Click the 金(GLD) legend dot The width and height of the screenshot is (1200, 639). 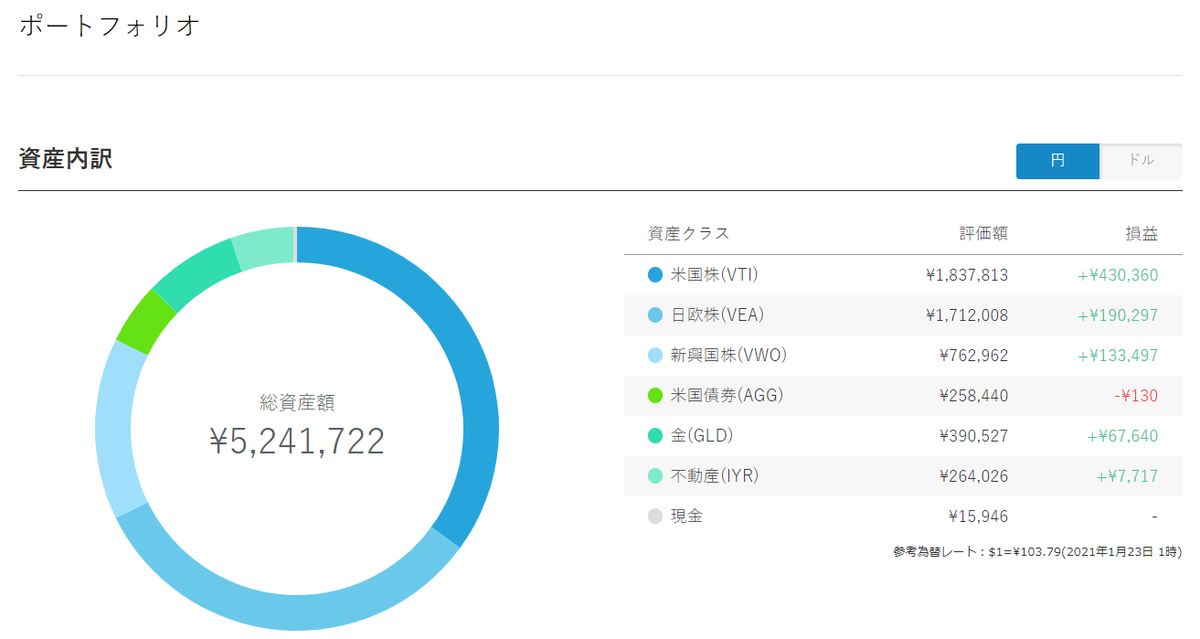tap(655, 436)
